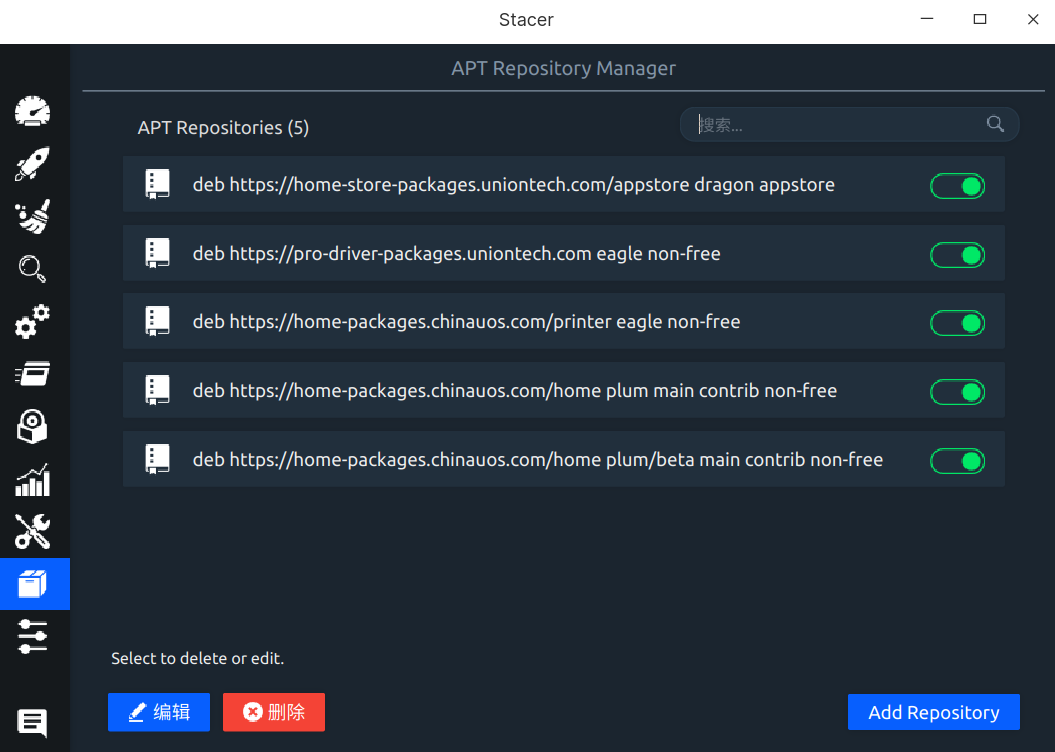Open System Cleaner broom icon

pos(32,216)
